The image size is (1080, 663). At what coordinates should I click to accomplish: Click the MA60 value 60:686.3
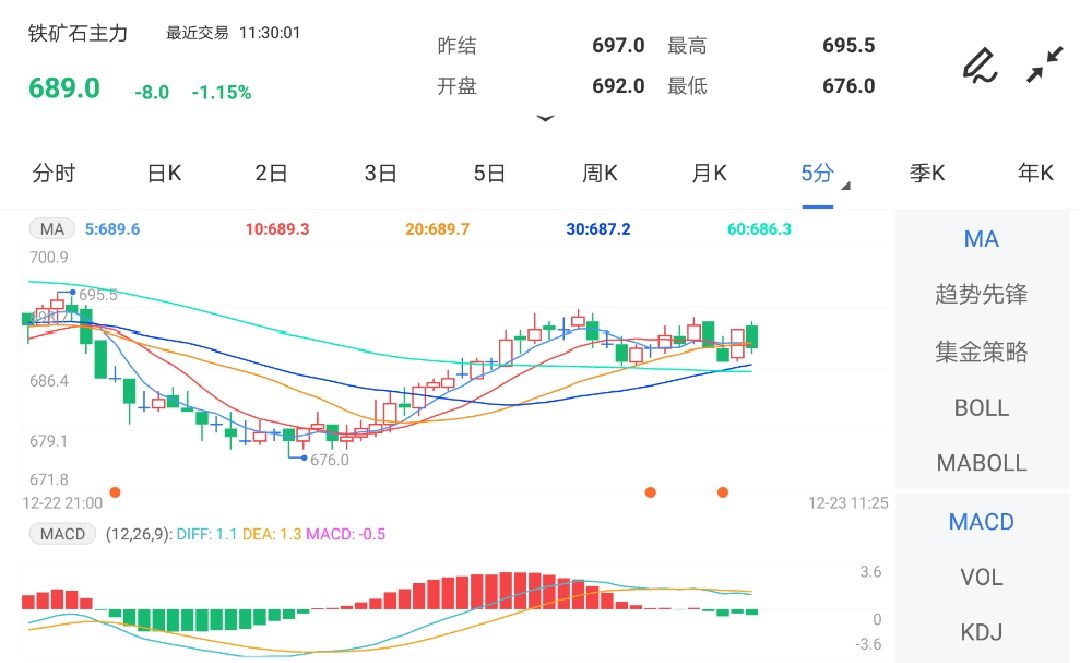(x=759, y=229)
